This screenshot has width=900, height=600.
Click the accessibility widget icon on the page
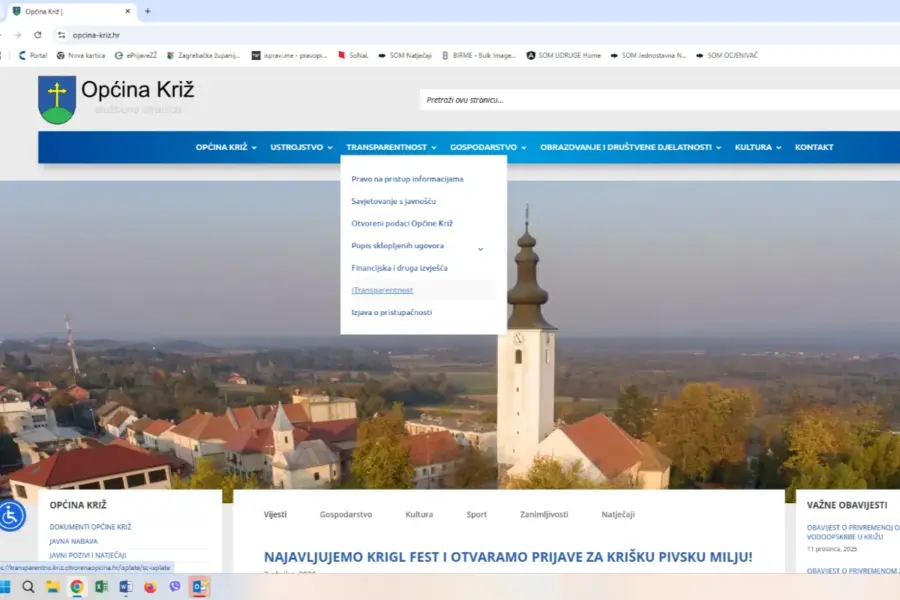point(10,516)
